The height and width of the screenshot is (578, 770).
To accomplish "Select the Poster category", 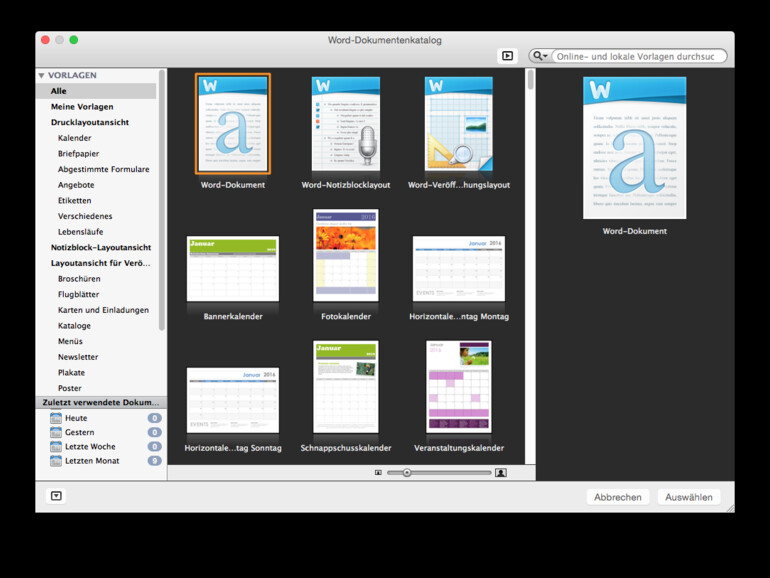I will click(70, 388).
